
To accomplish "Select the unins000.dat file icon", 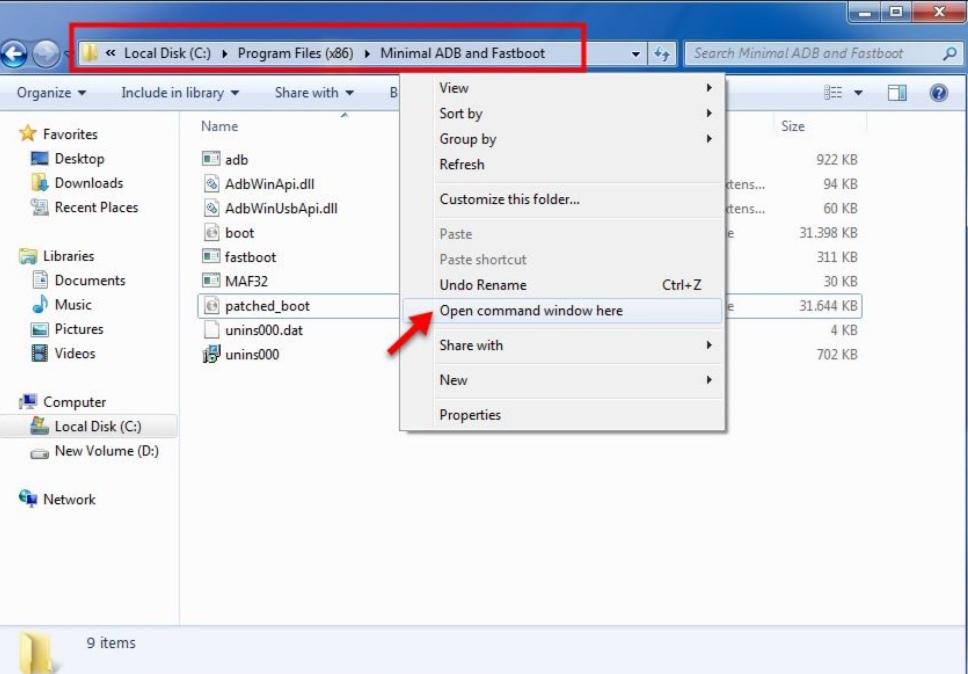I will [211, 330].
